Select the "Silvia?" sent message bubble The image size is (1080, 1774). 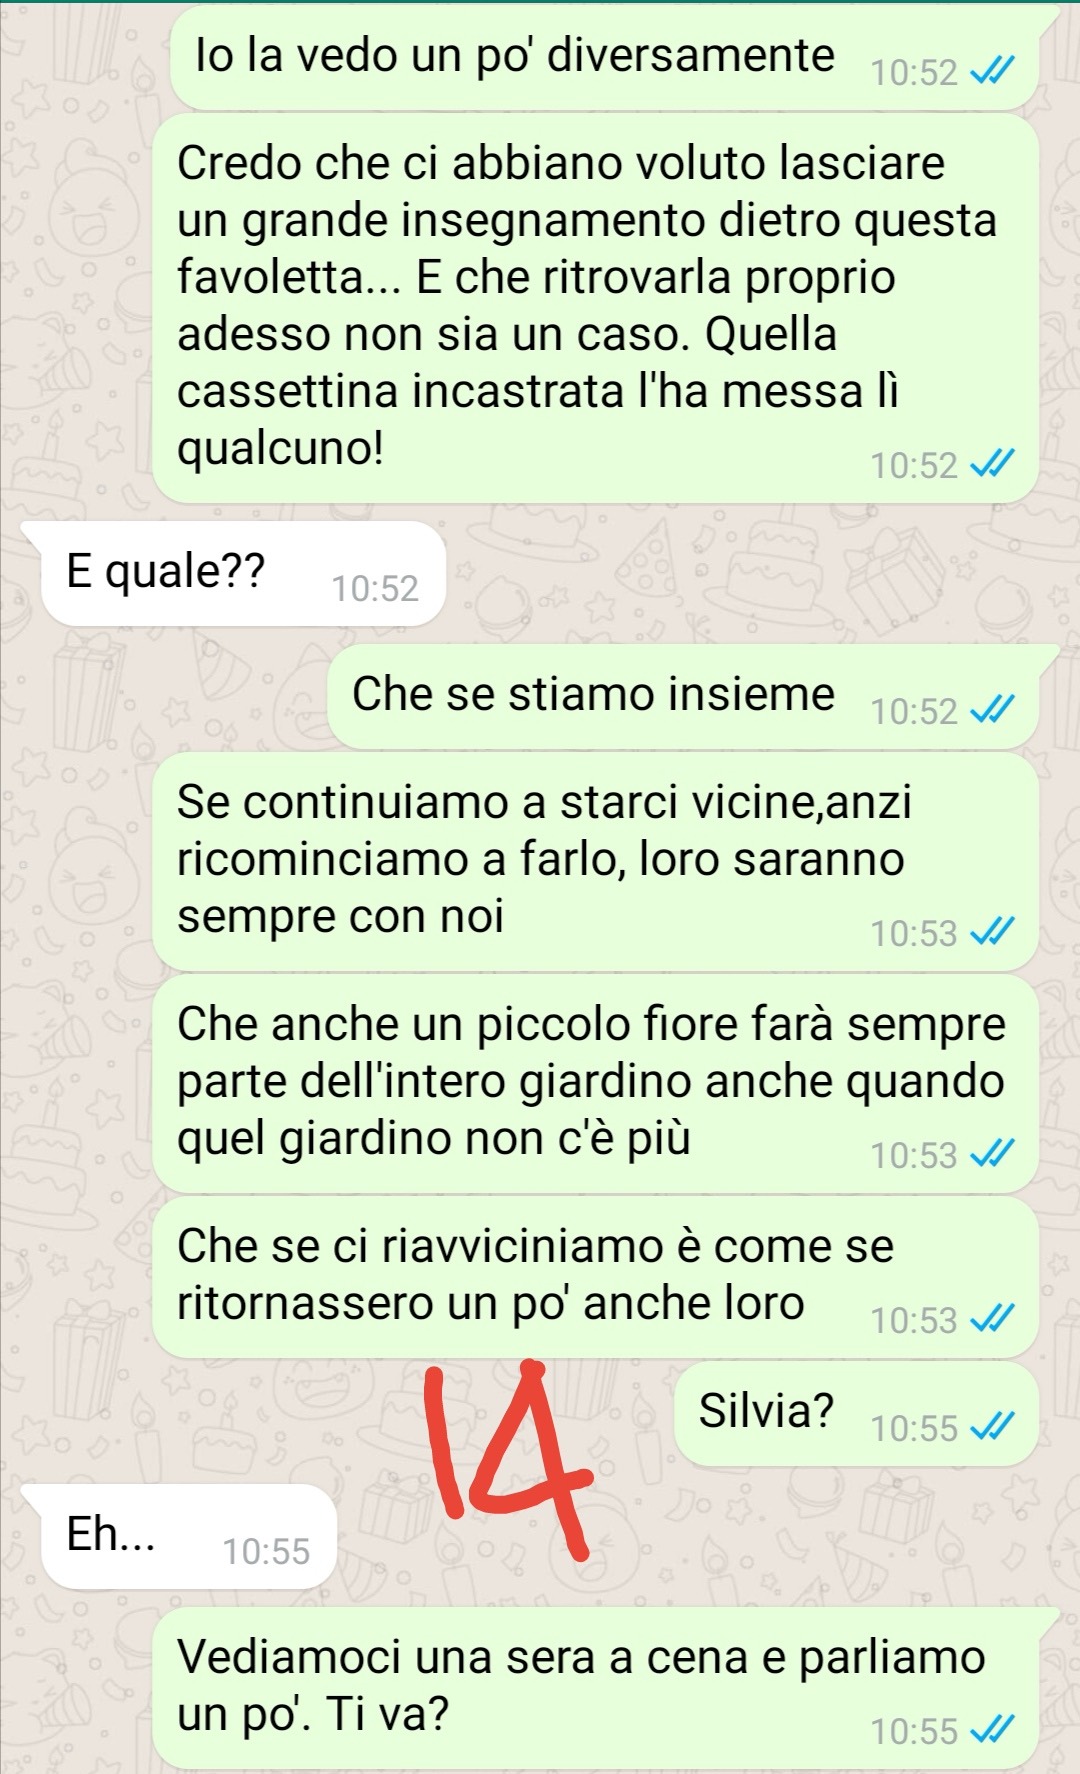[857, 1414]
